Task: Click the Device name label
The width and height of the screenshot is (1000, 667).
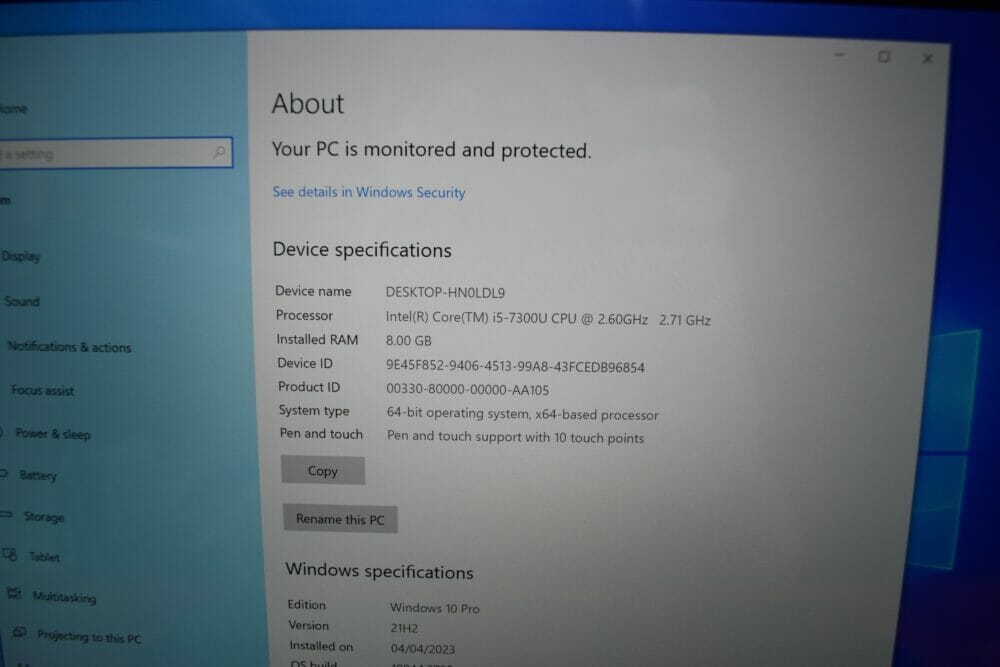Action: point(313,291)
